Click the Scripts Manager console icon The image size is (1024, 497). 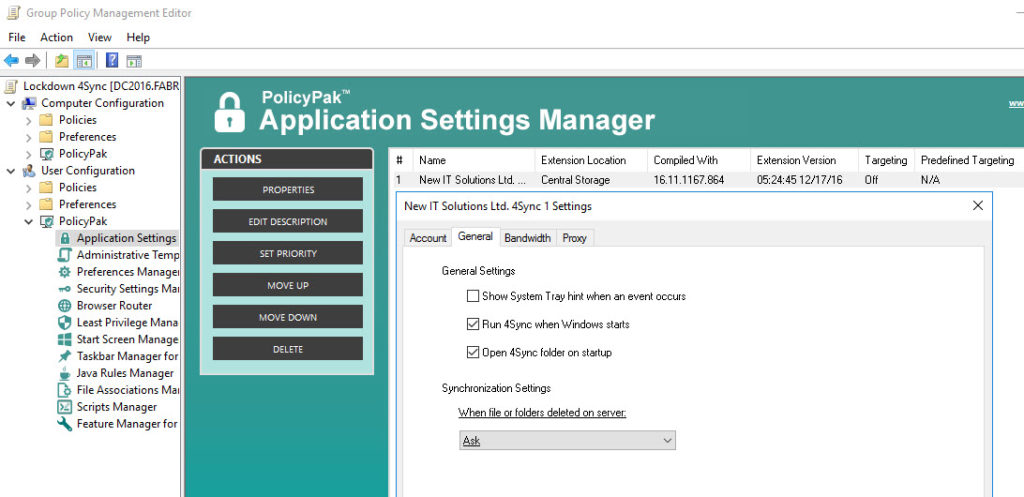click(x=64, y=407)
